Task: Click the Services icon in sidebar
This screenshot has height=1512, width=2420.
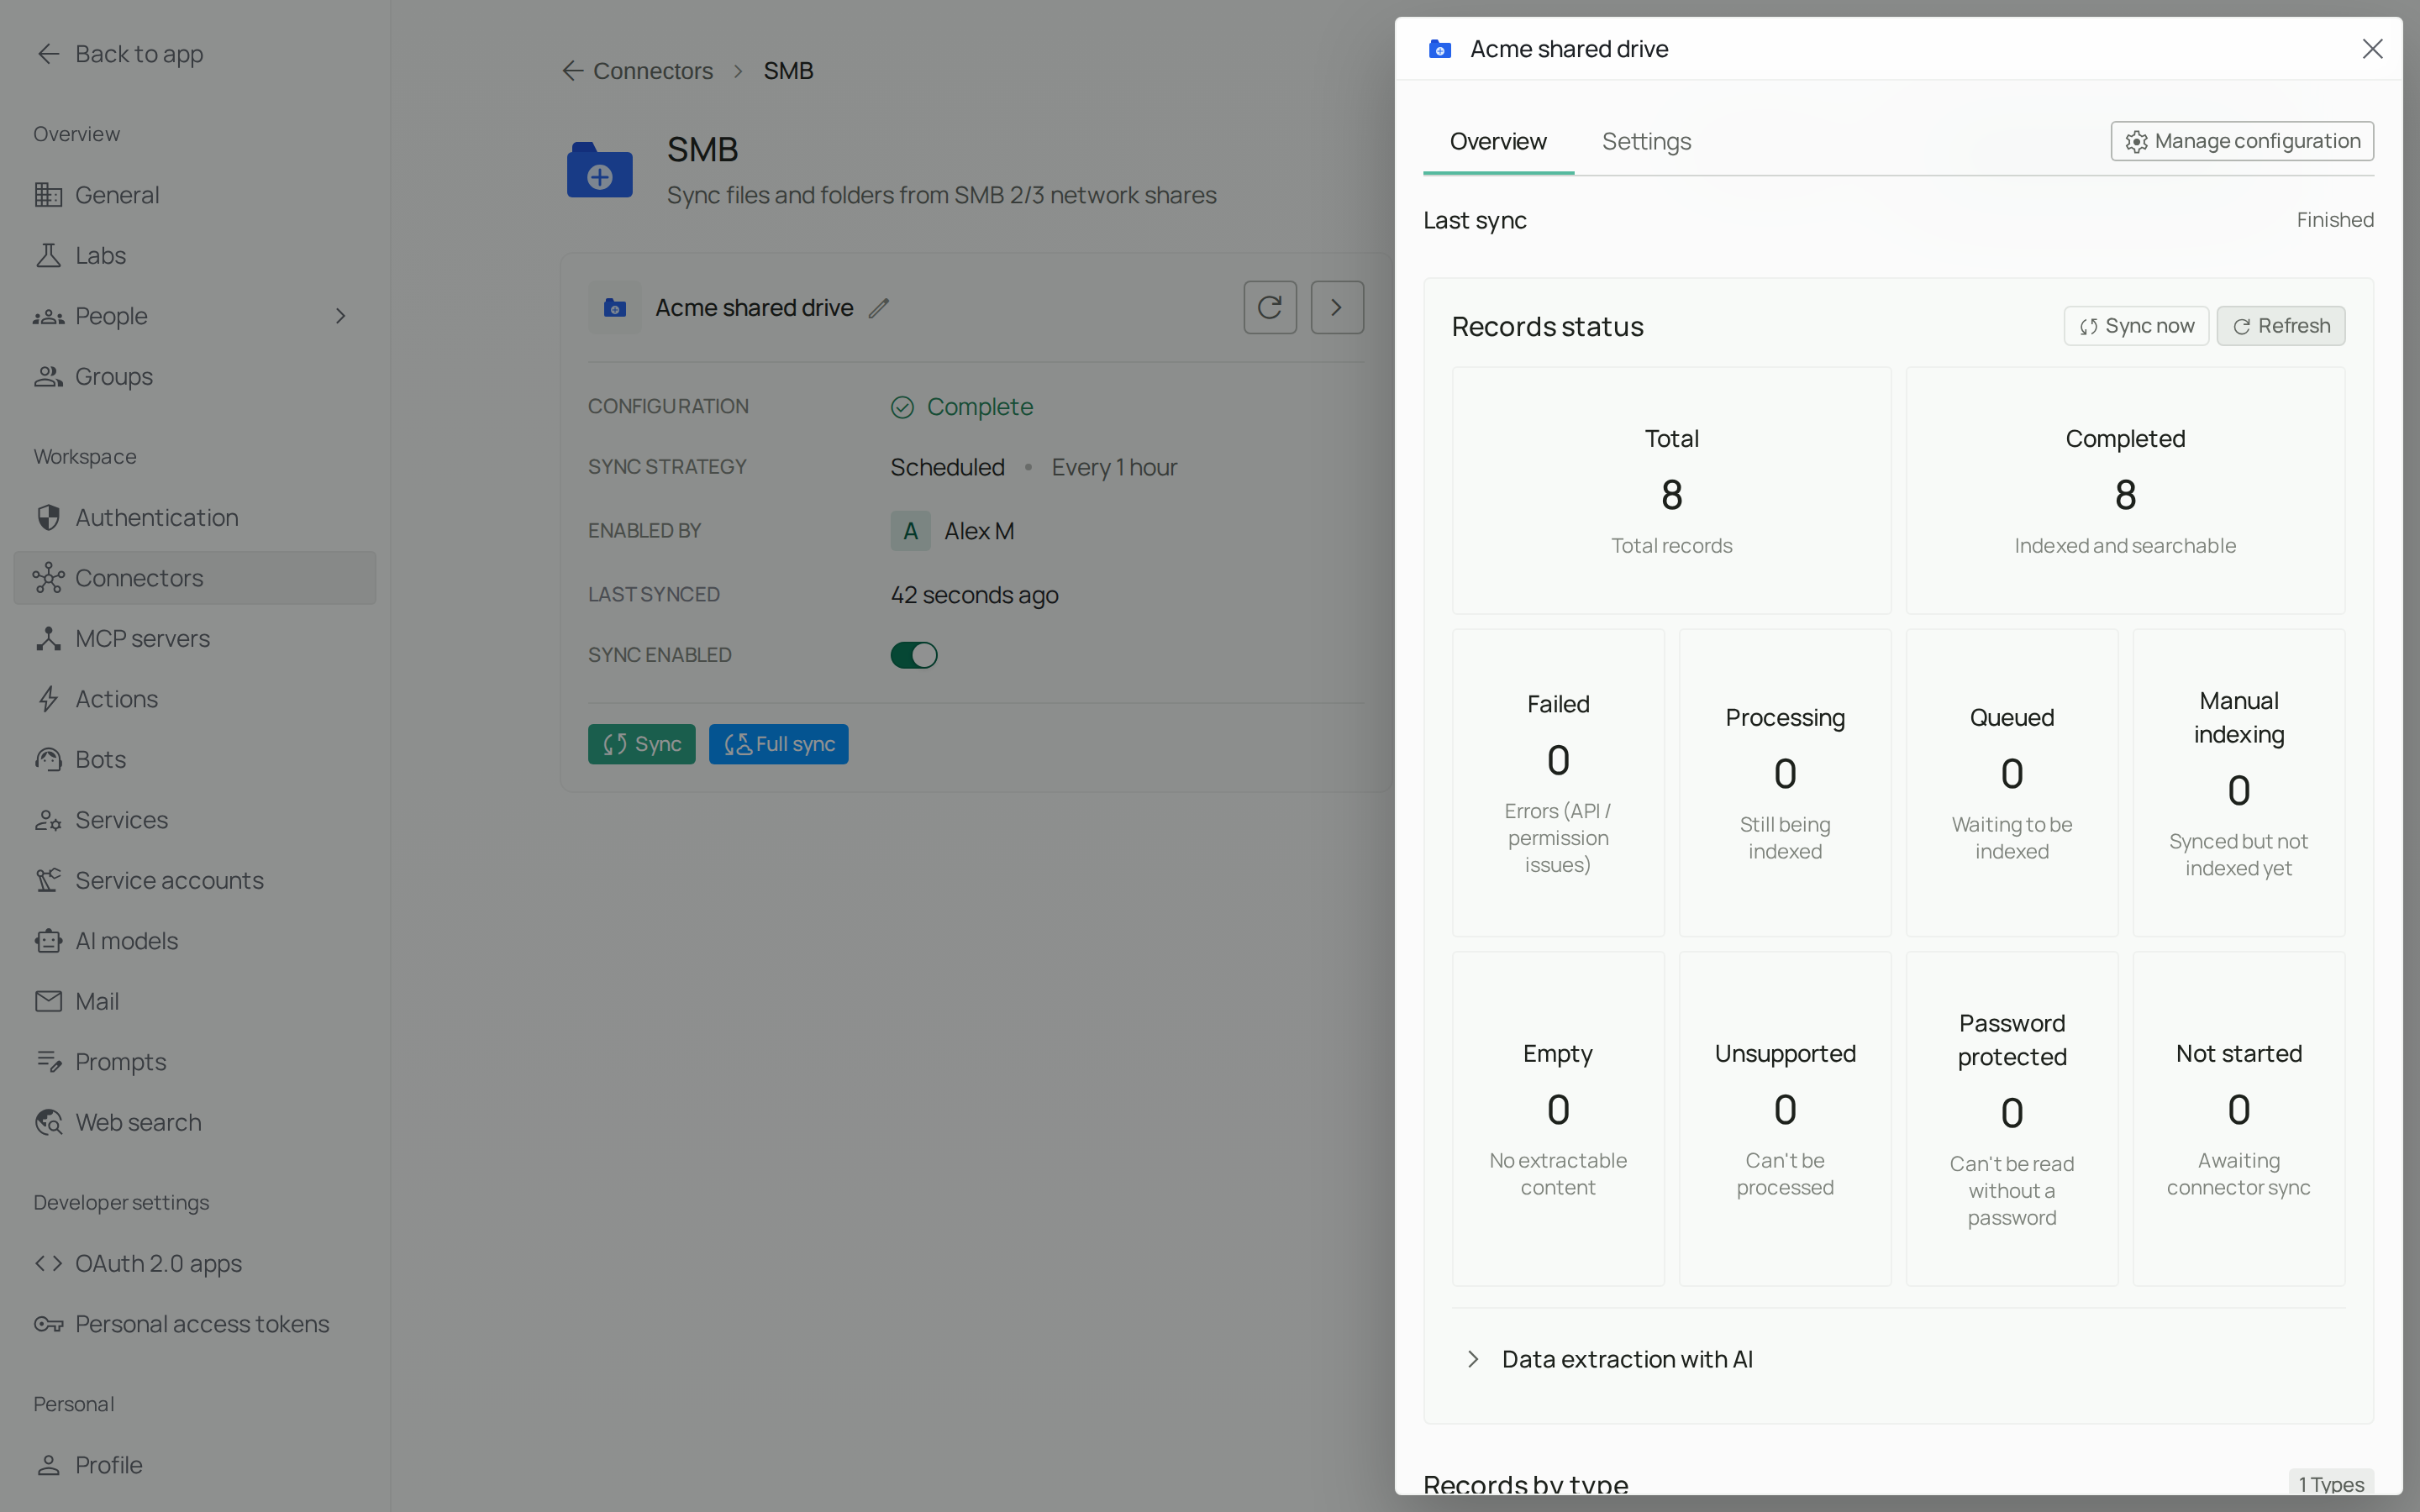Action: pyautogui.click(x=48, y=820)
